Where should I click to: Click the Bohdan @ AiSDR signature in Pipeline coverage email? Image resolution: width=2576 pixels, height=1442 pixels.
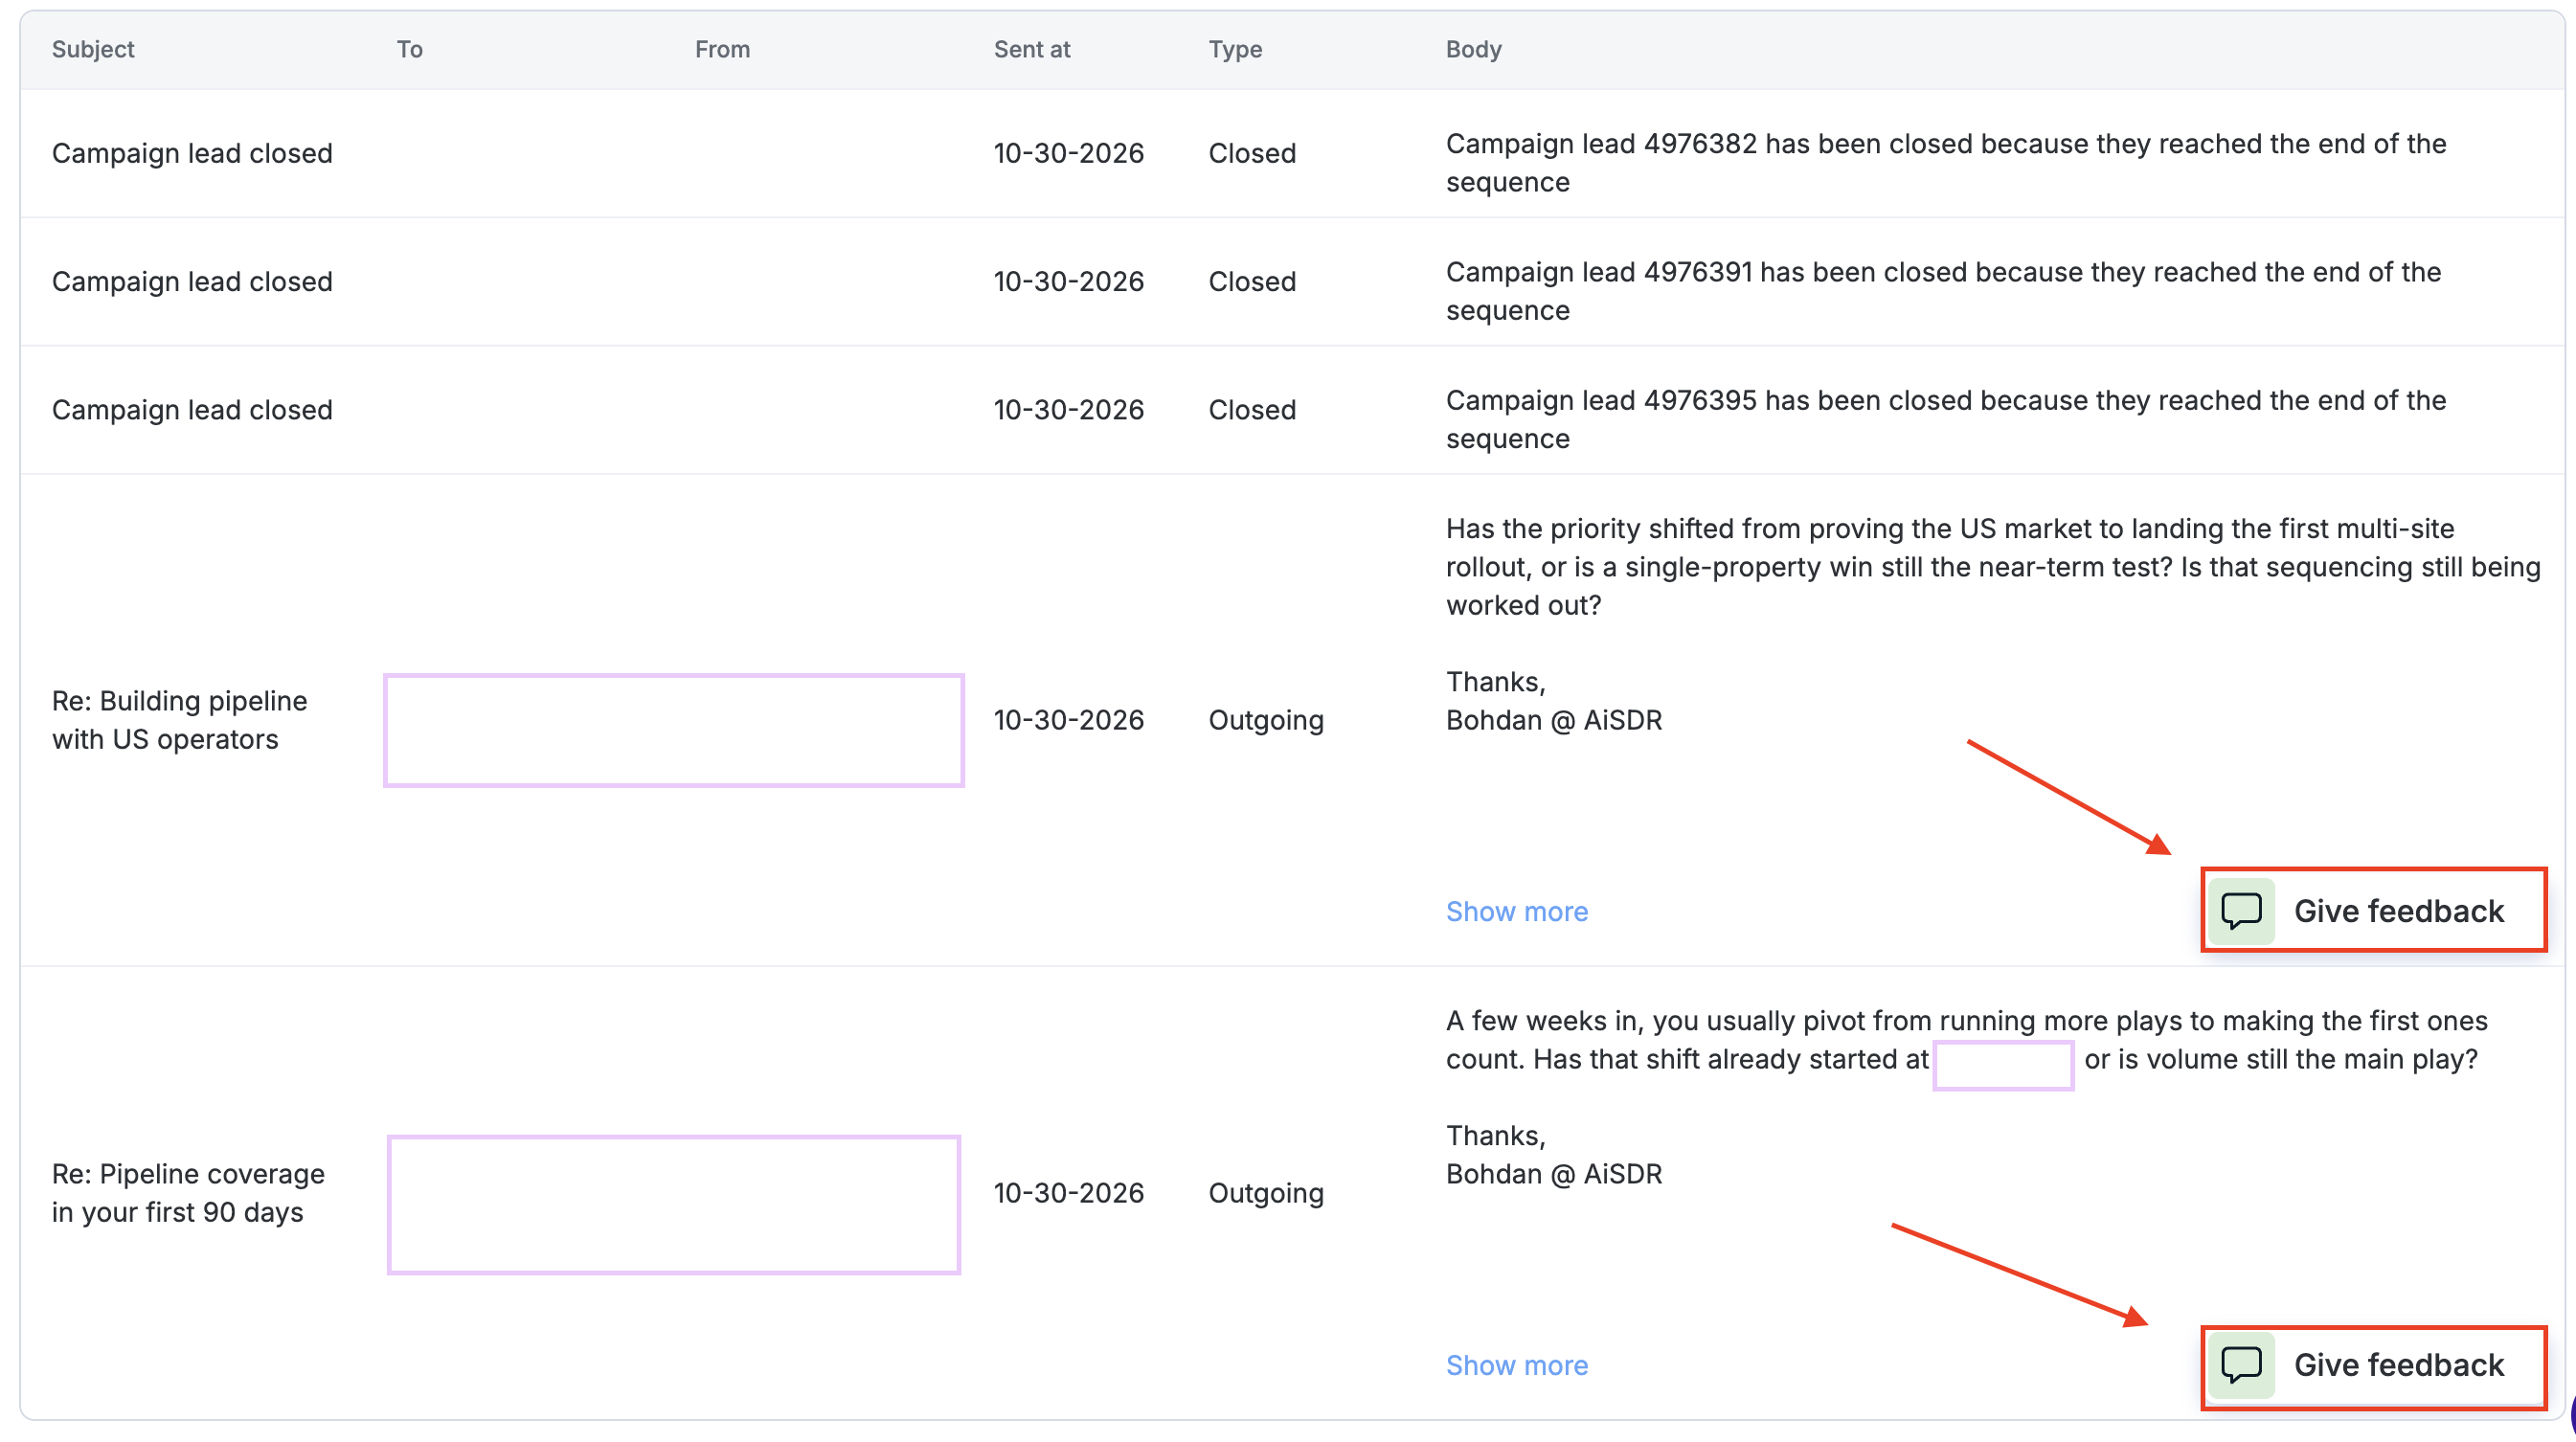(x=1554, y=1174)
